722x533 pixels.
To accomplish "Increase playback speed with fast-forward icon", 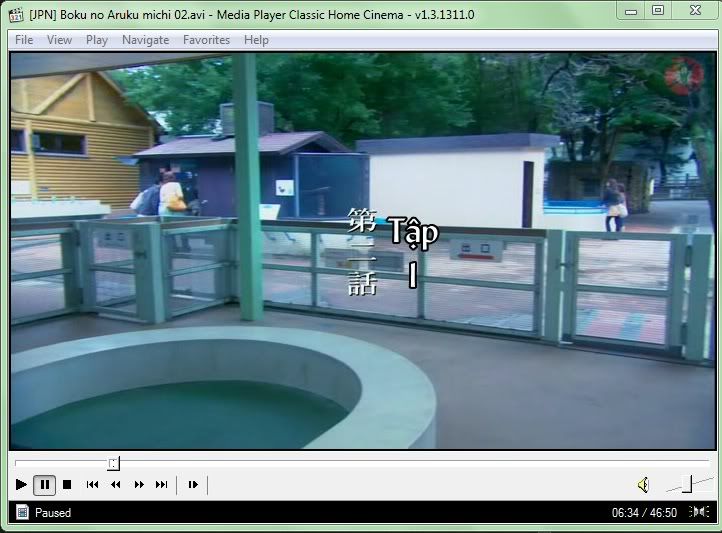I will tap(139, 485).
